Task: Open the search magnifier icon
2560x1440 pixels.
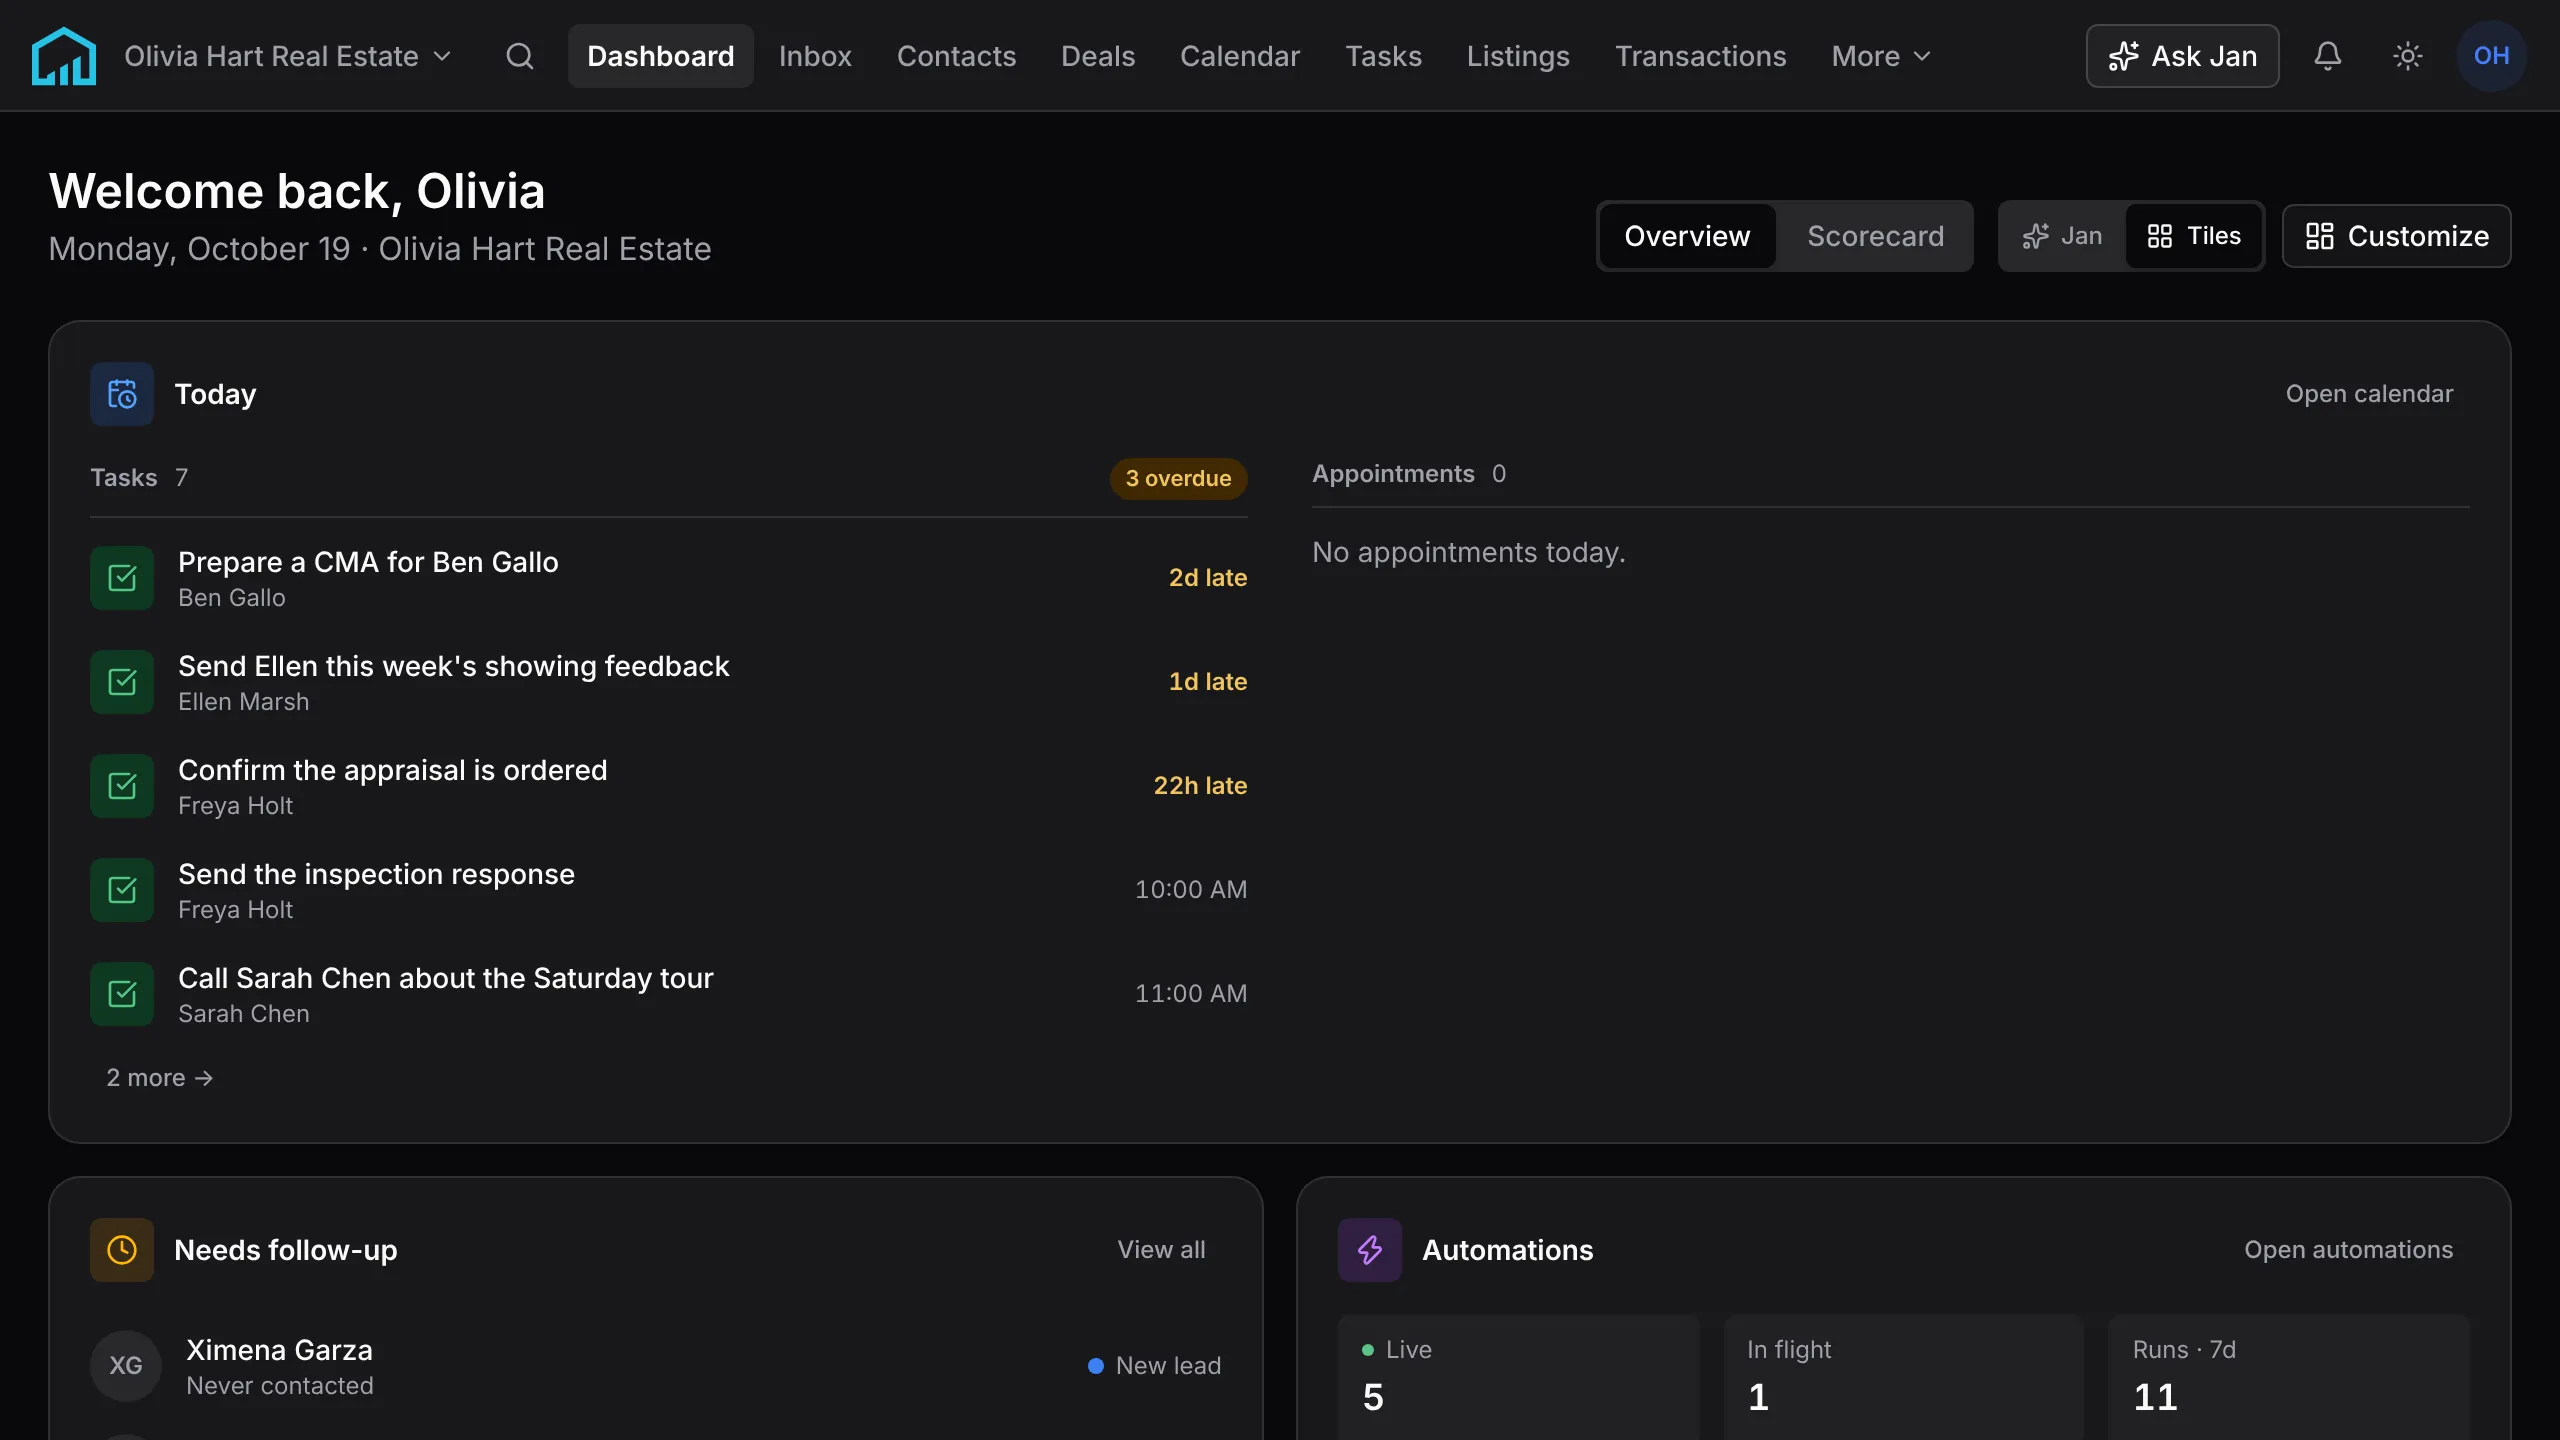Action: [519, 56]
